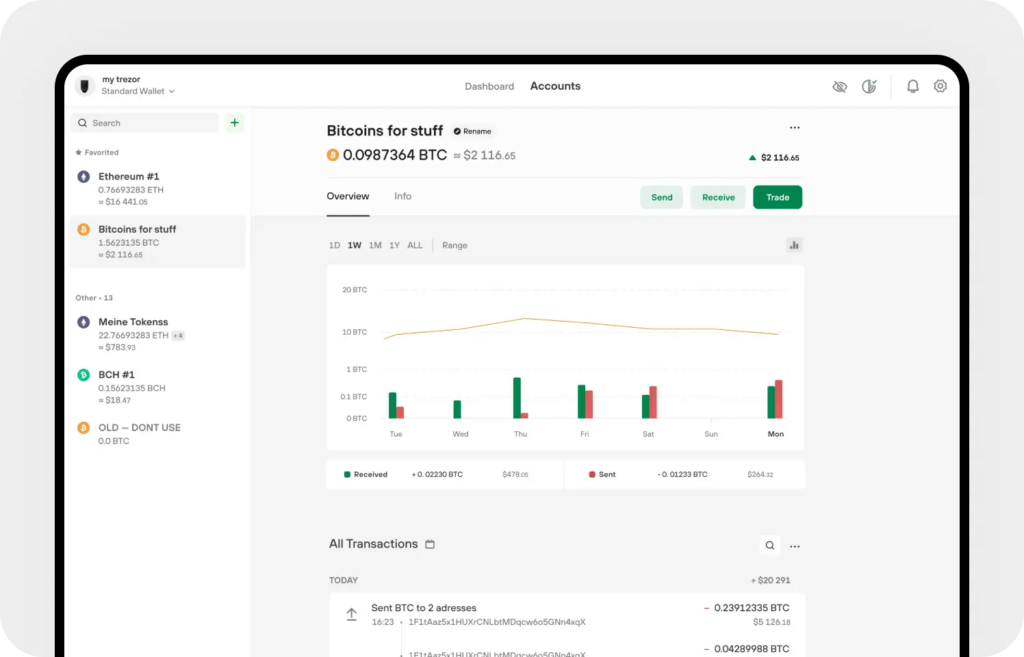The height and width of the screenshot is (657, 1024).
Task: Enable discreet mode with the crossed-eye icon
Action: (840, 86)
